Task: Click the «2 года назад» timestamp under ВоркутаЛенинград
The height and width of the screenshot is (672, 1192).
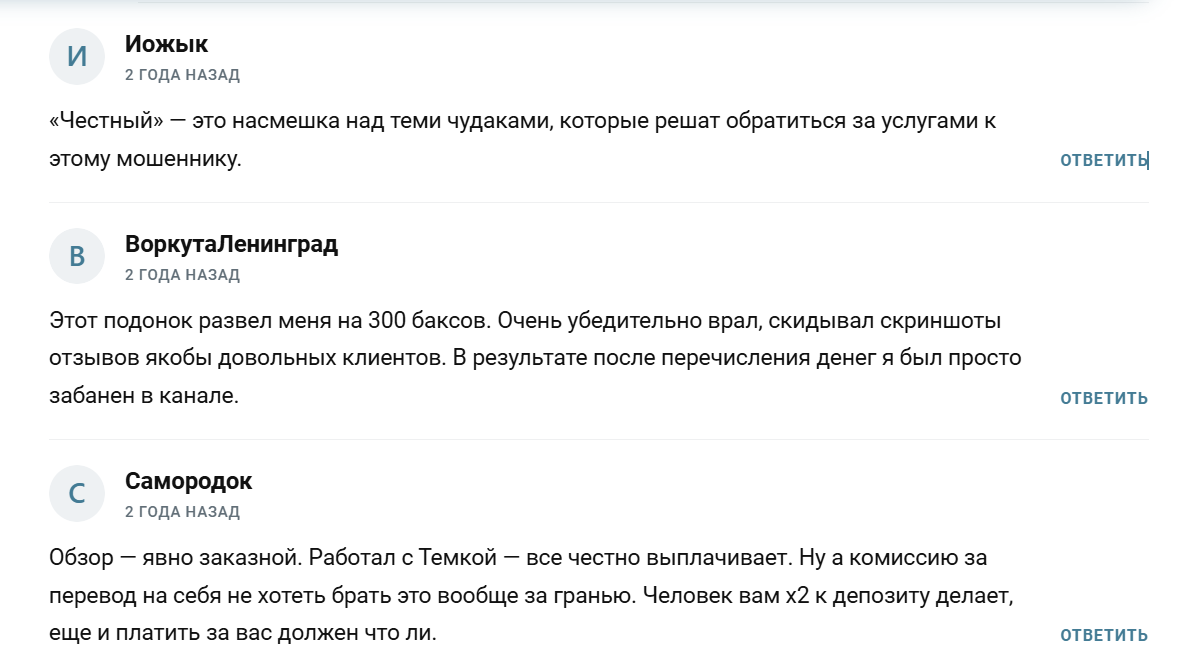Action: (182, 274)
